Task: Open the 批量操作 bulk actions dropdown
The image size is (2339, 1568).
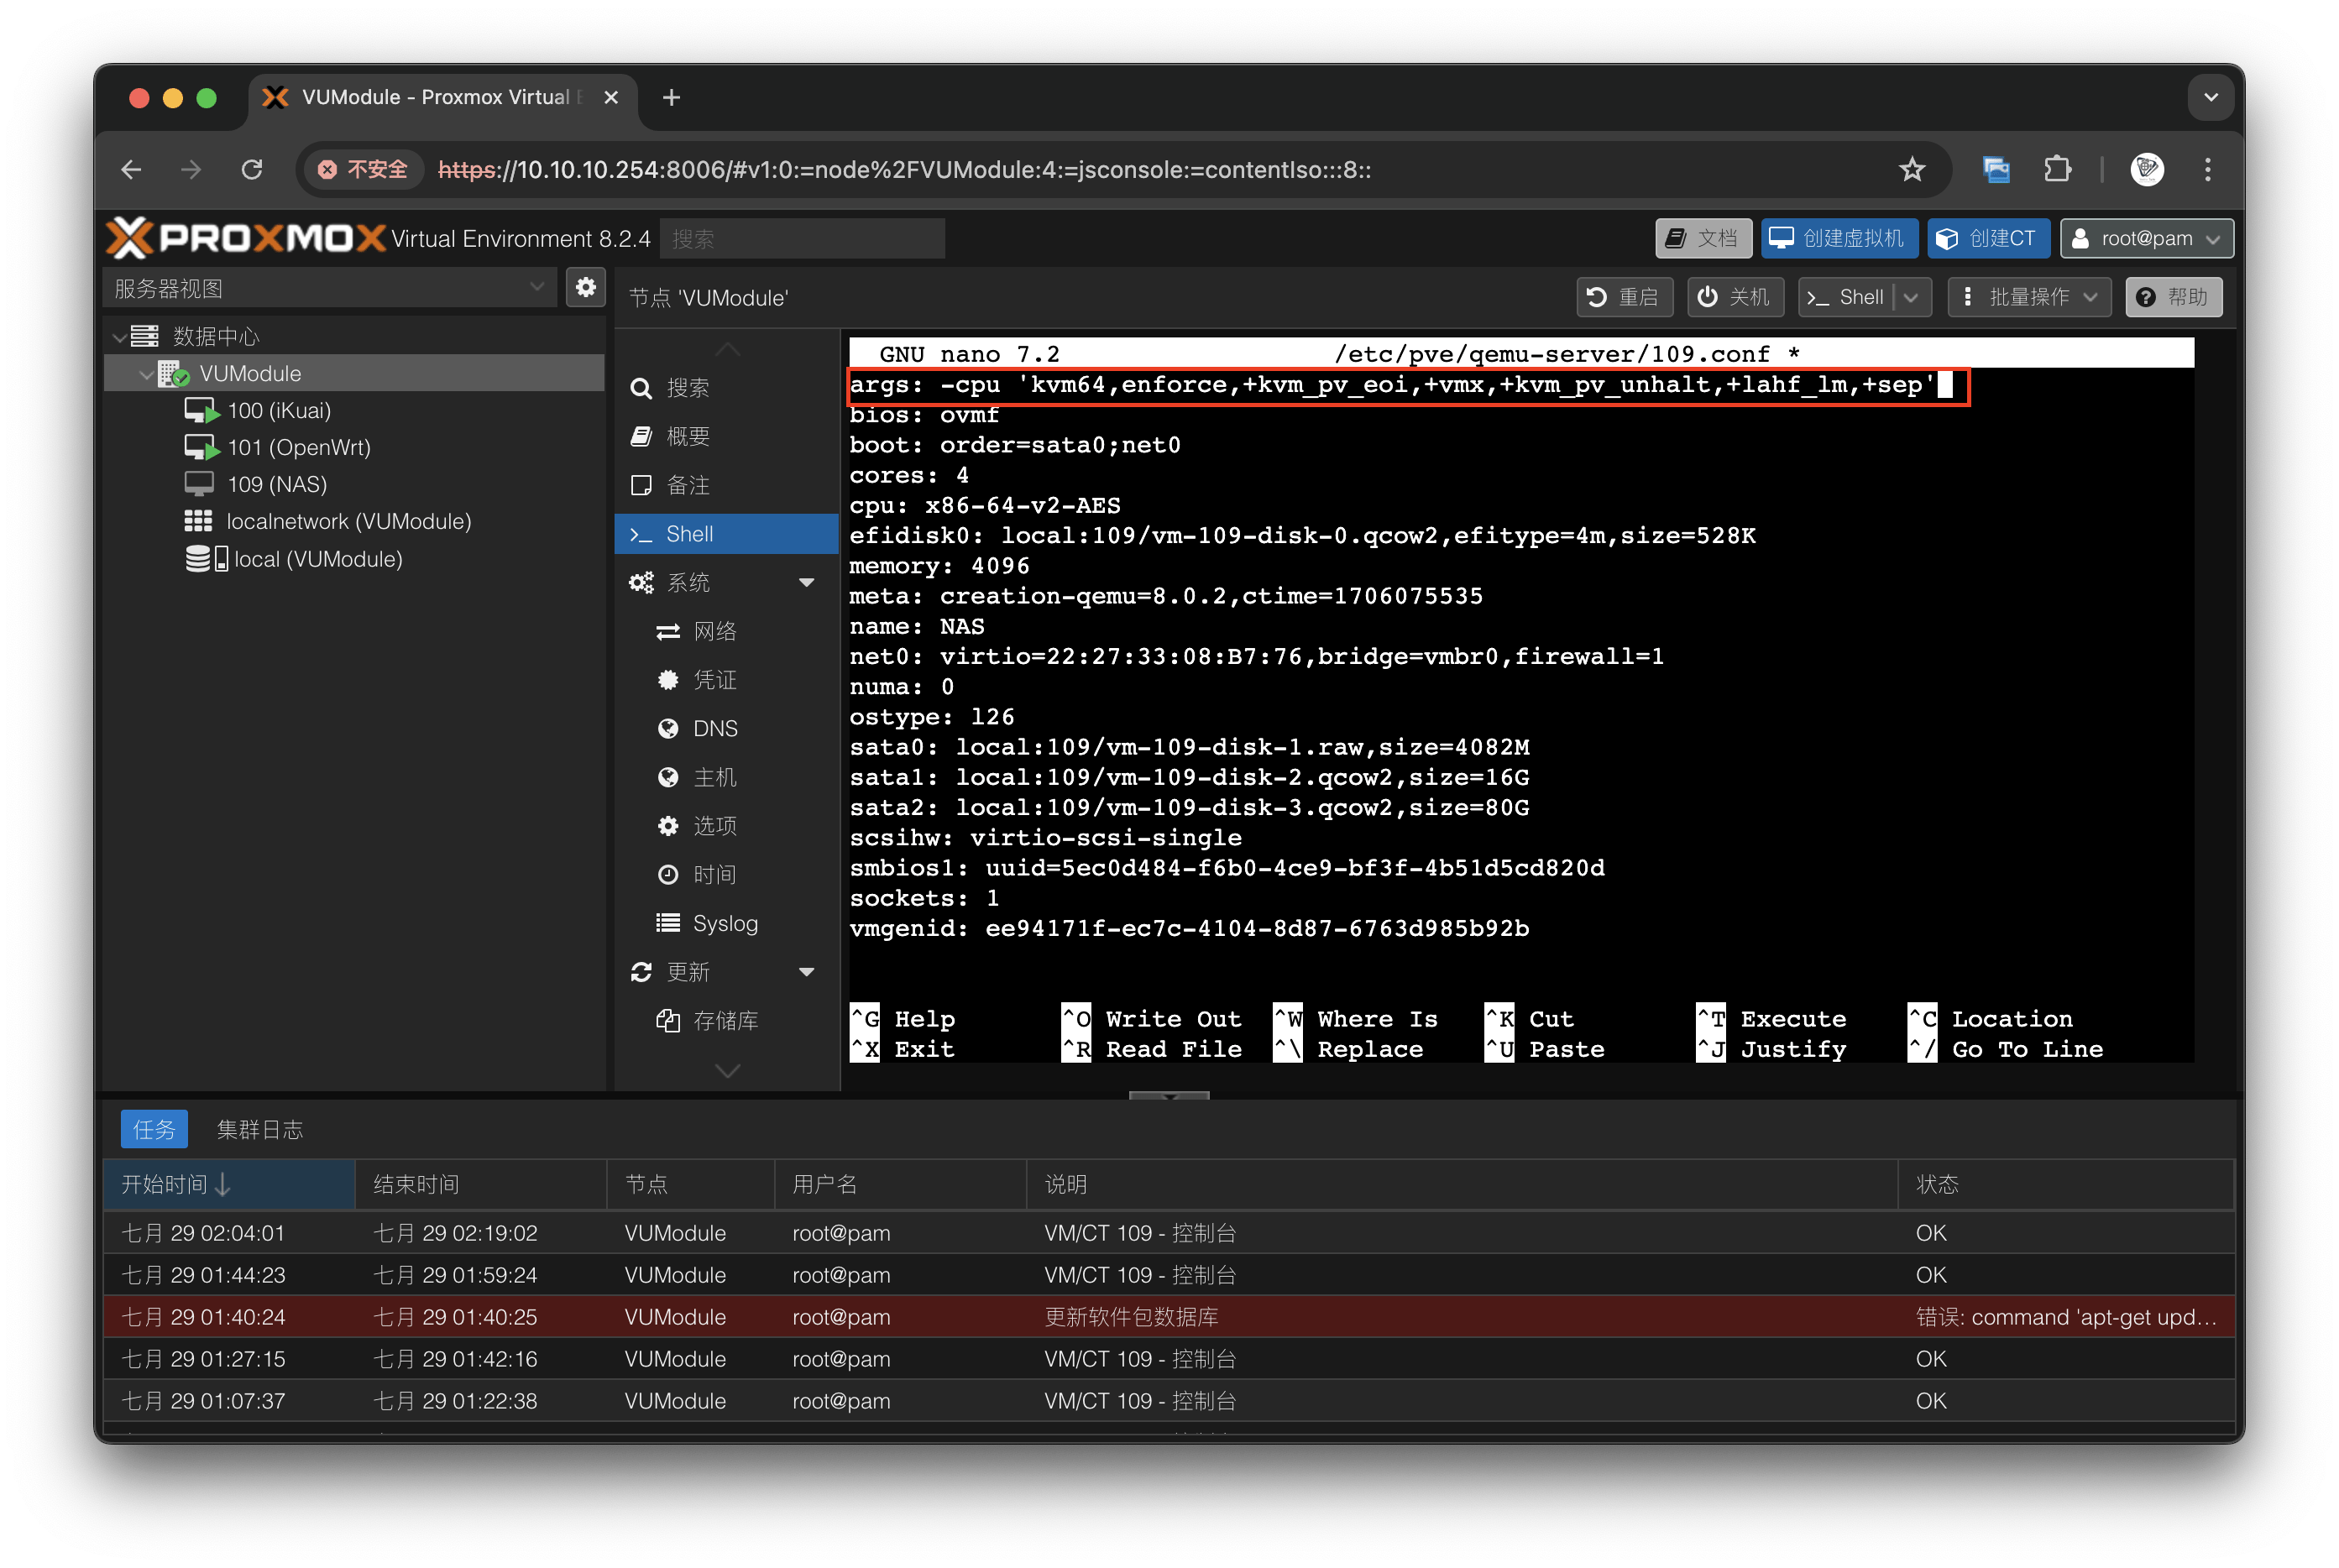Action: (x=2028, y=297)
